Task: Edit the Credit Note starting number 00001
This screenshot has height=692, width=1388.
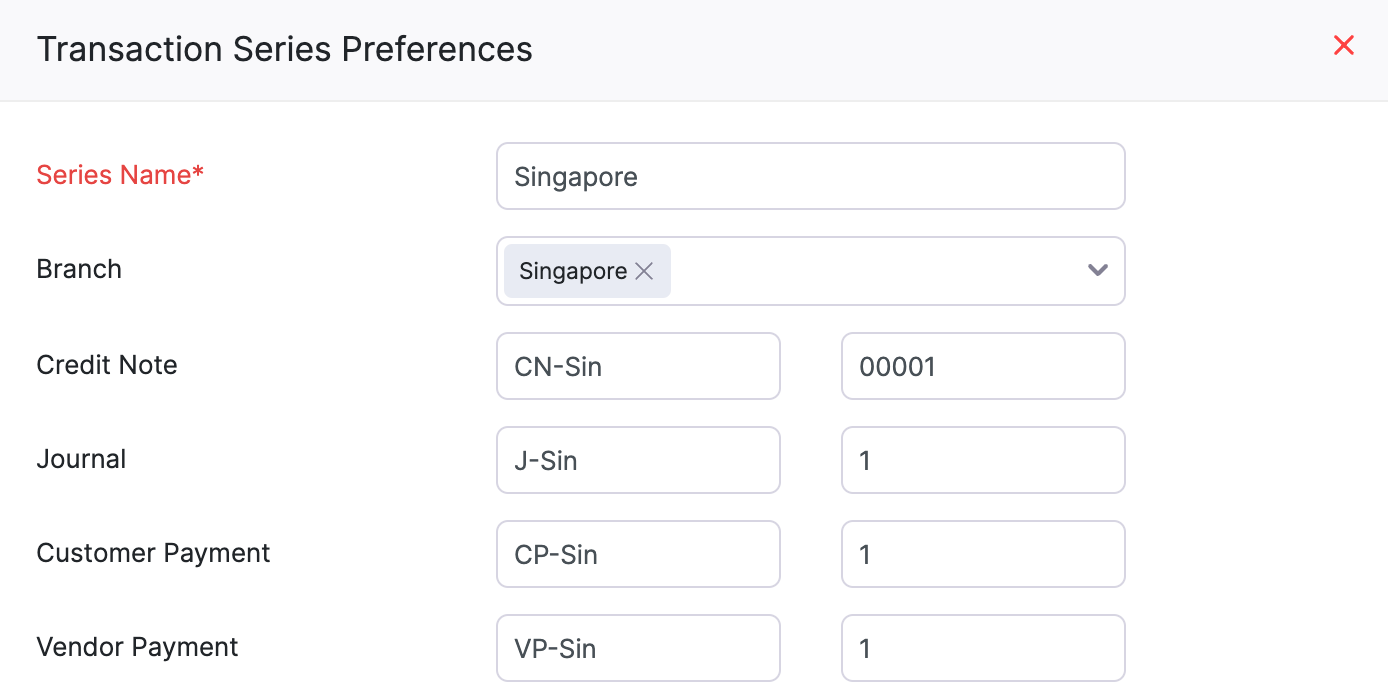Action: pos(982,366)
